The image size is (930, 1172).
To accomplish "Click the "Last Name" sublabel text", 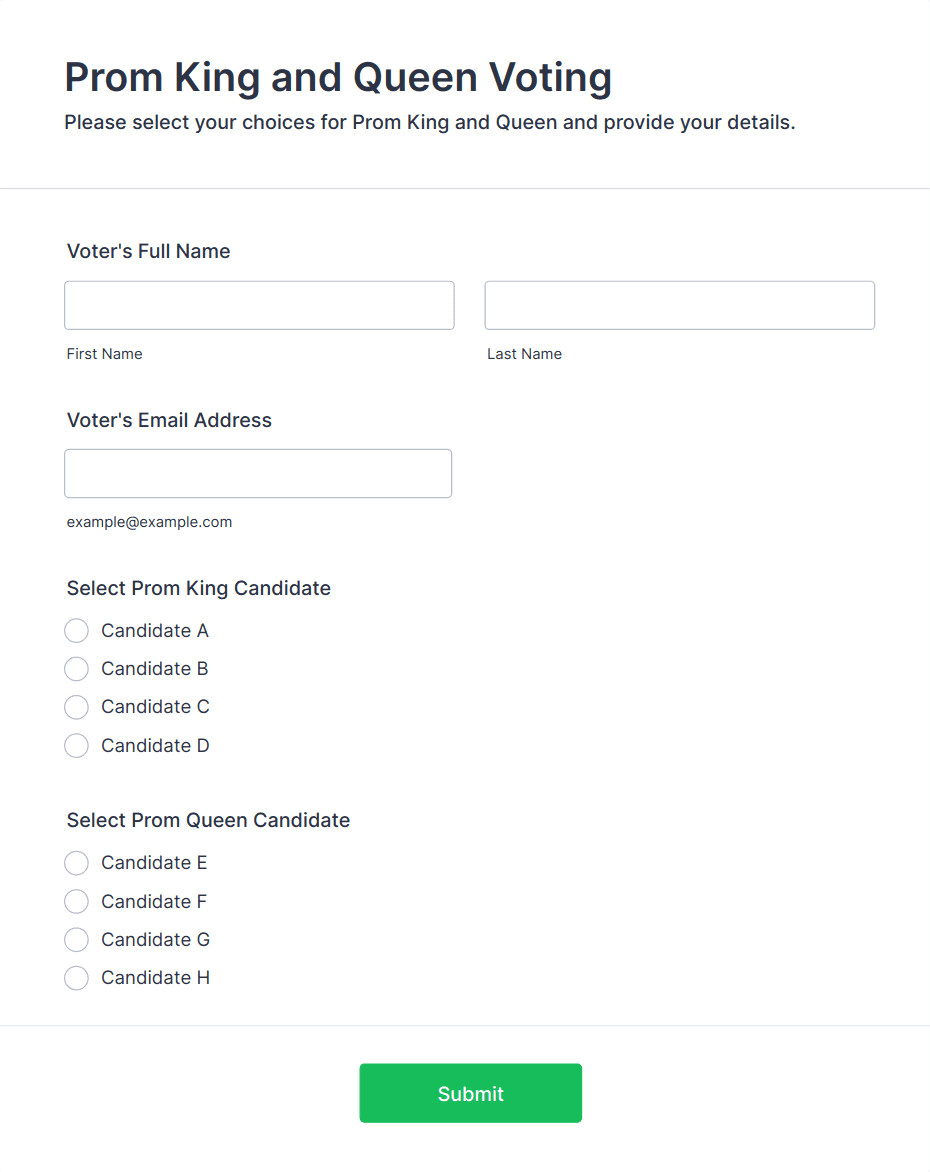I will click(524, 354).
